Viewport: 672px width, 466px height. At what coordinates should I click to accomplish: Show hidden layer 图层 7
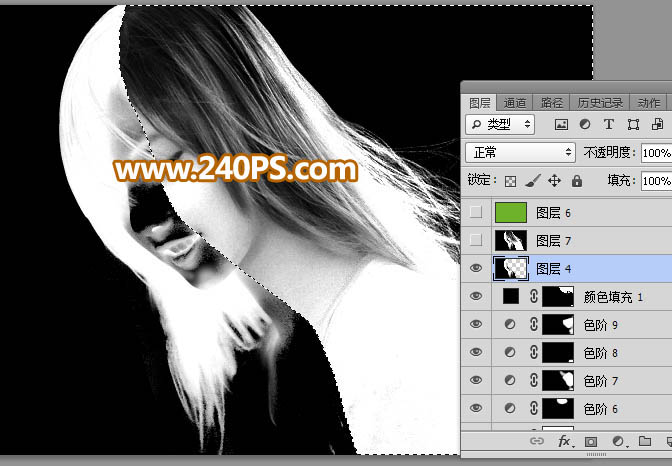(476, 240)
